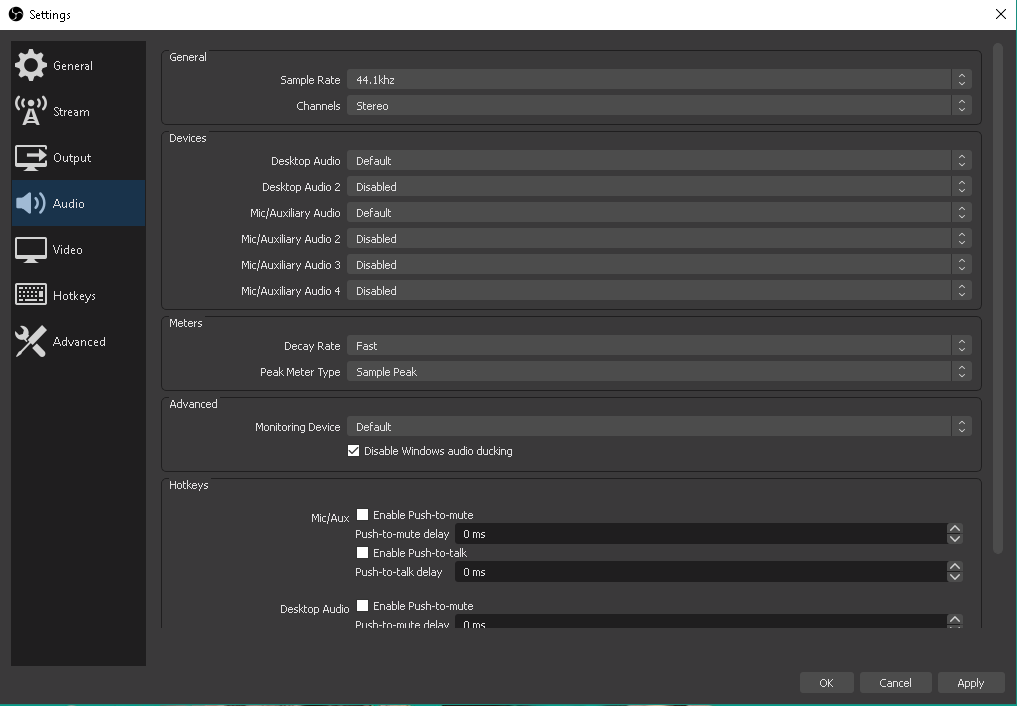The width and height of the screenshot is (1017, 706).
Task: Click the Decay Rate label
Action: point(312,346)
